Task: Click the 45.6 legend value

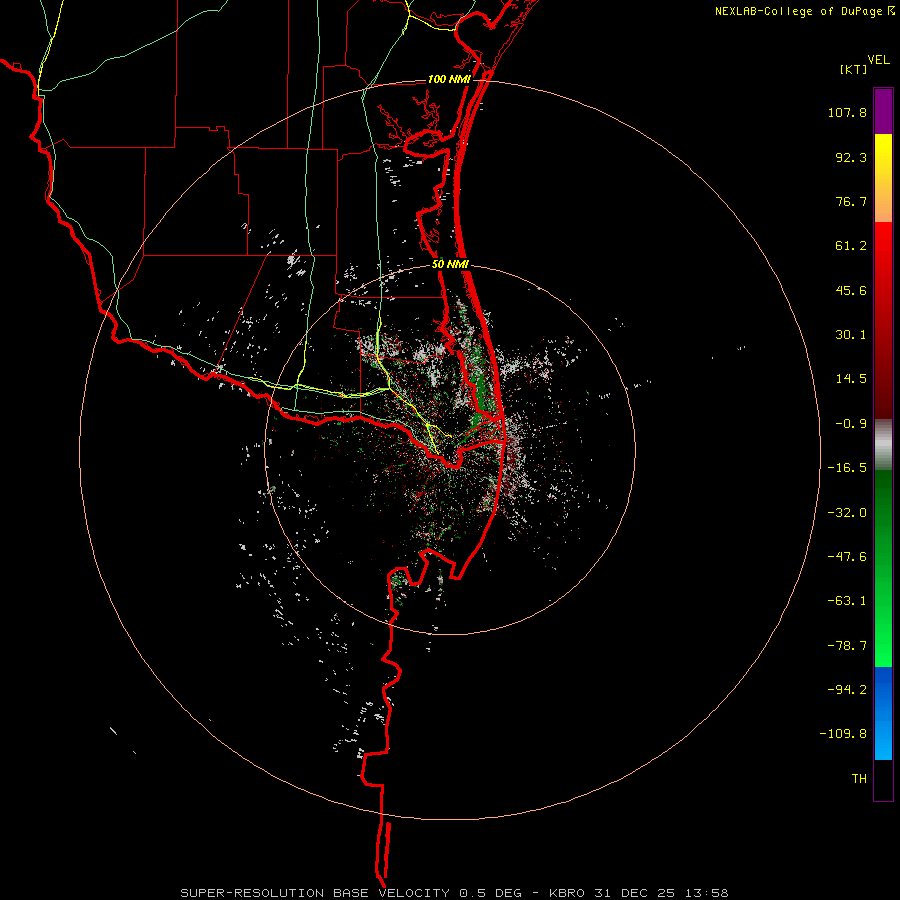Action: coord(851,290)
